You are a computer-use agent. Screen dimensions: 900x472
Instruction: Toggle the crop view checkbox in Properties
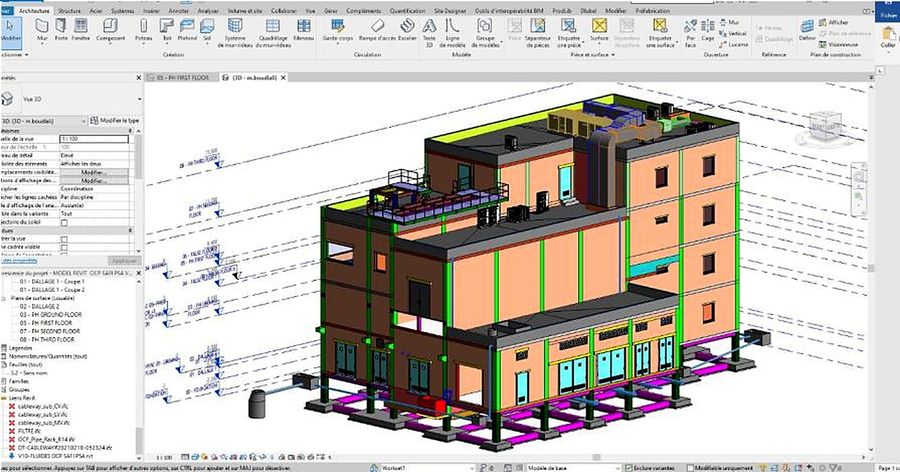[64, 239]
